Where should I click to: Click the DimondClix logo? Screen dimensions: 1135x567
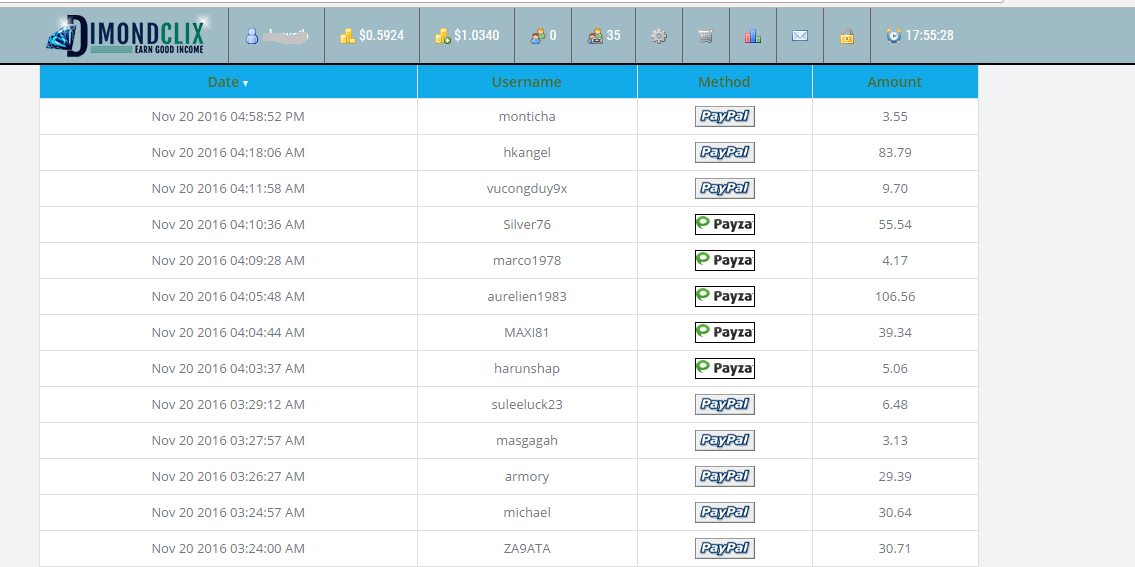click(x=124, y=35)
